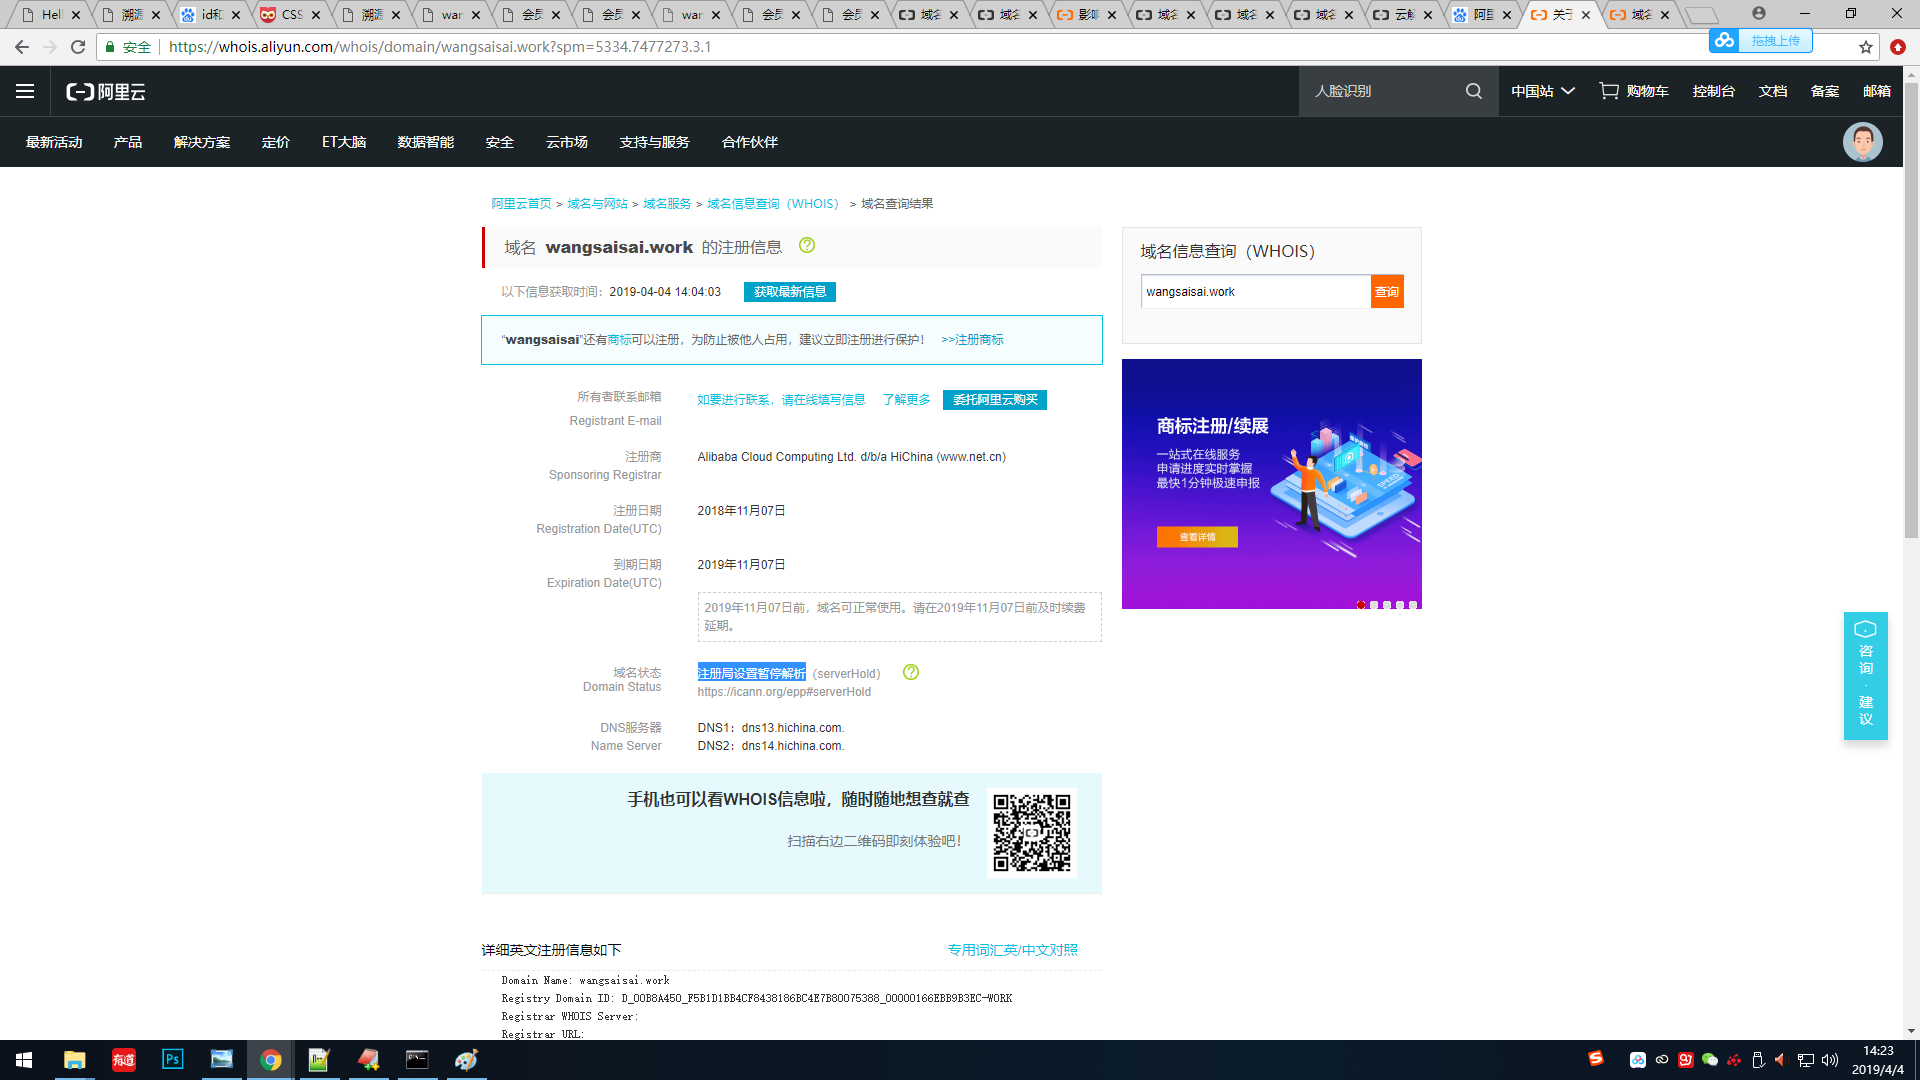This screenshot has width=1920, height=1080.
Task: Click the volume icon in system tray
Action: tap(1830, 1060)
